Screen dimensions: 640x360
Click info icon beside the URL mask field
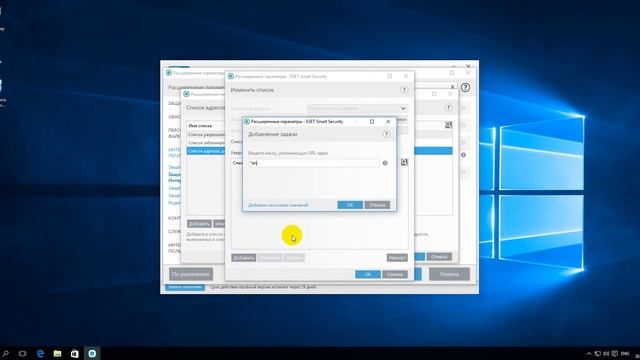click(385, 163)
